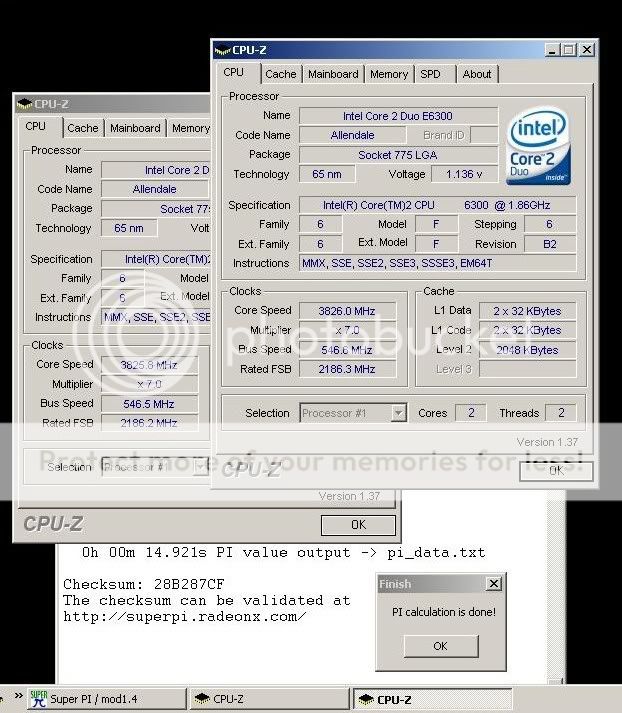Click the Cores count field
The image size is (622, 713).
point(471,413)
